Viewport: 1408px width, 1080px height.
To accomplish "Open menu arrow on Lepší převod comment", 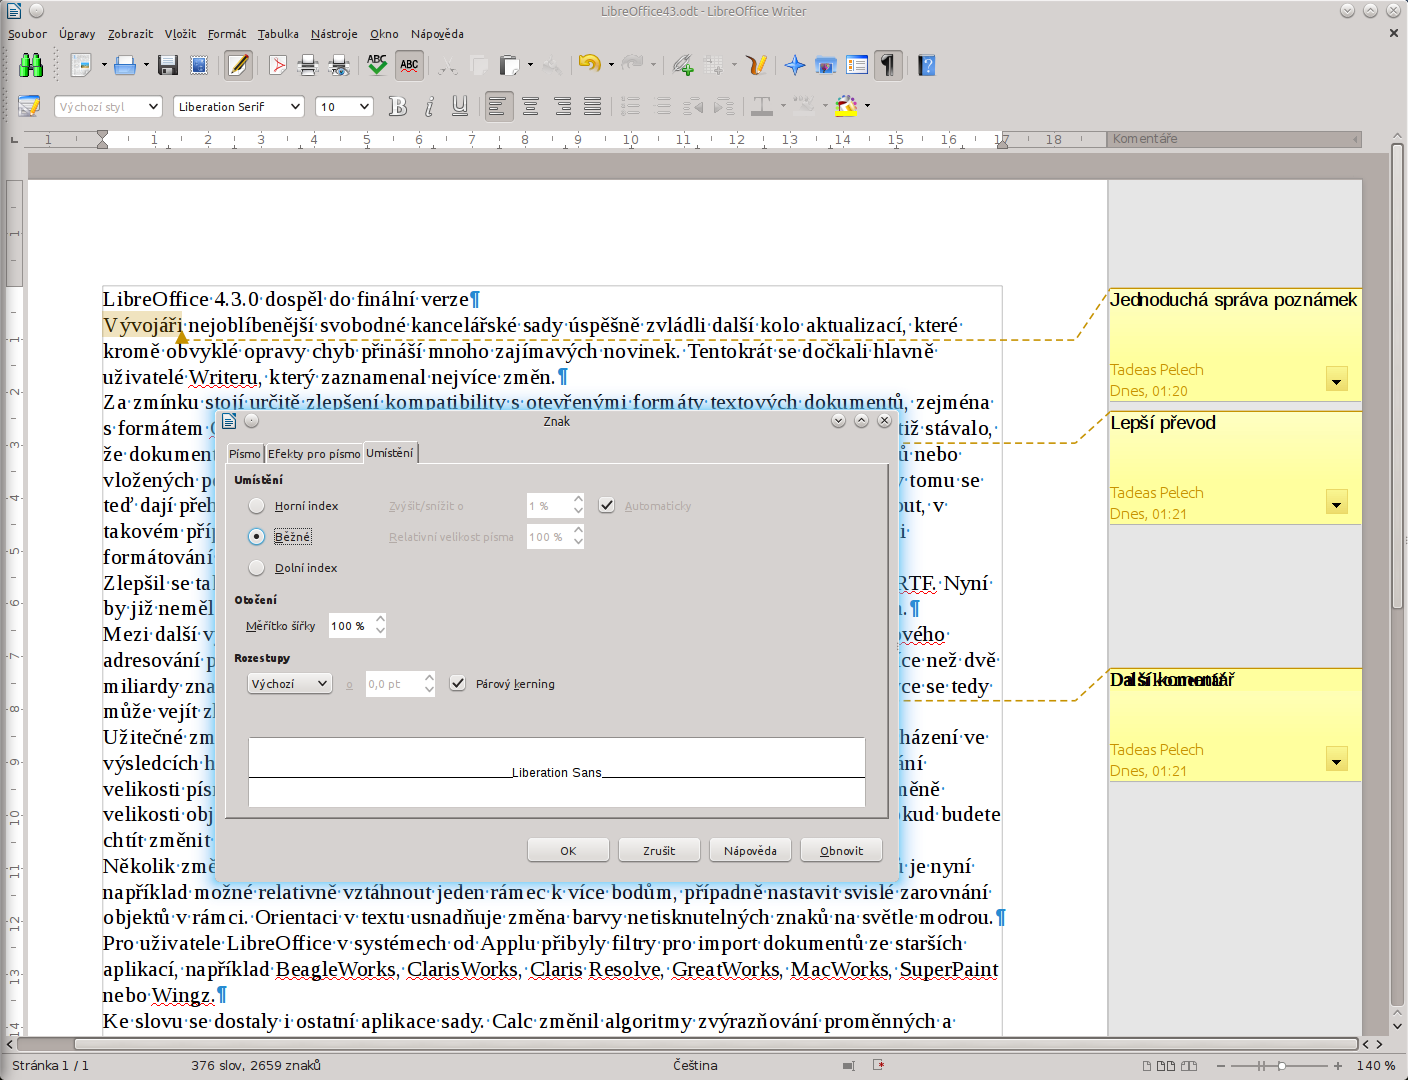I will (1337, 503).
